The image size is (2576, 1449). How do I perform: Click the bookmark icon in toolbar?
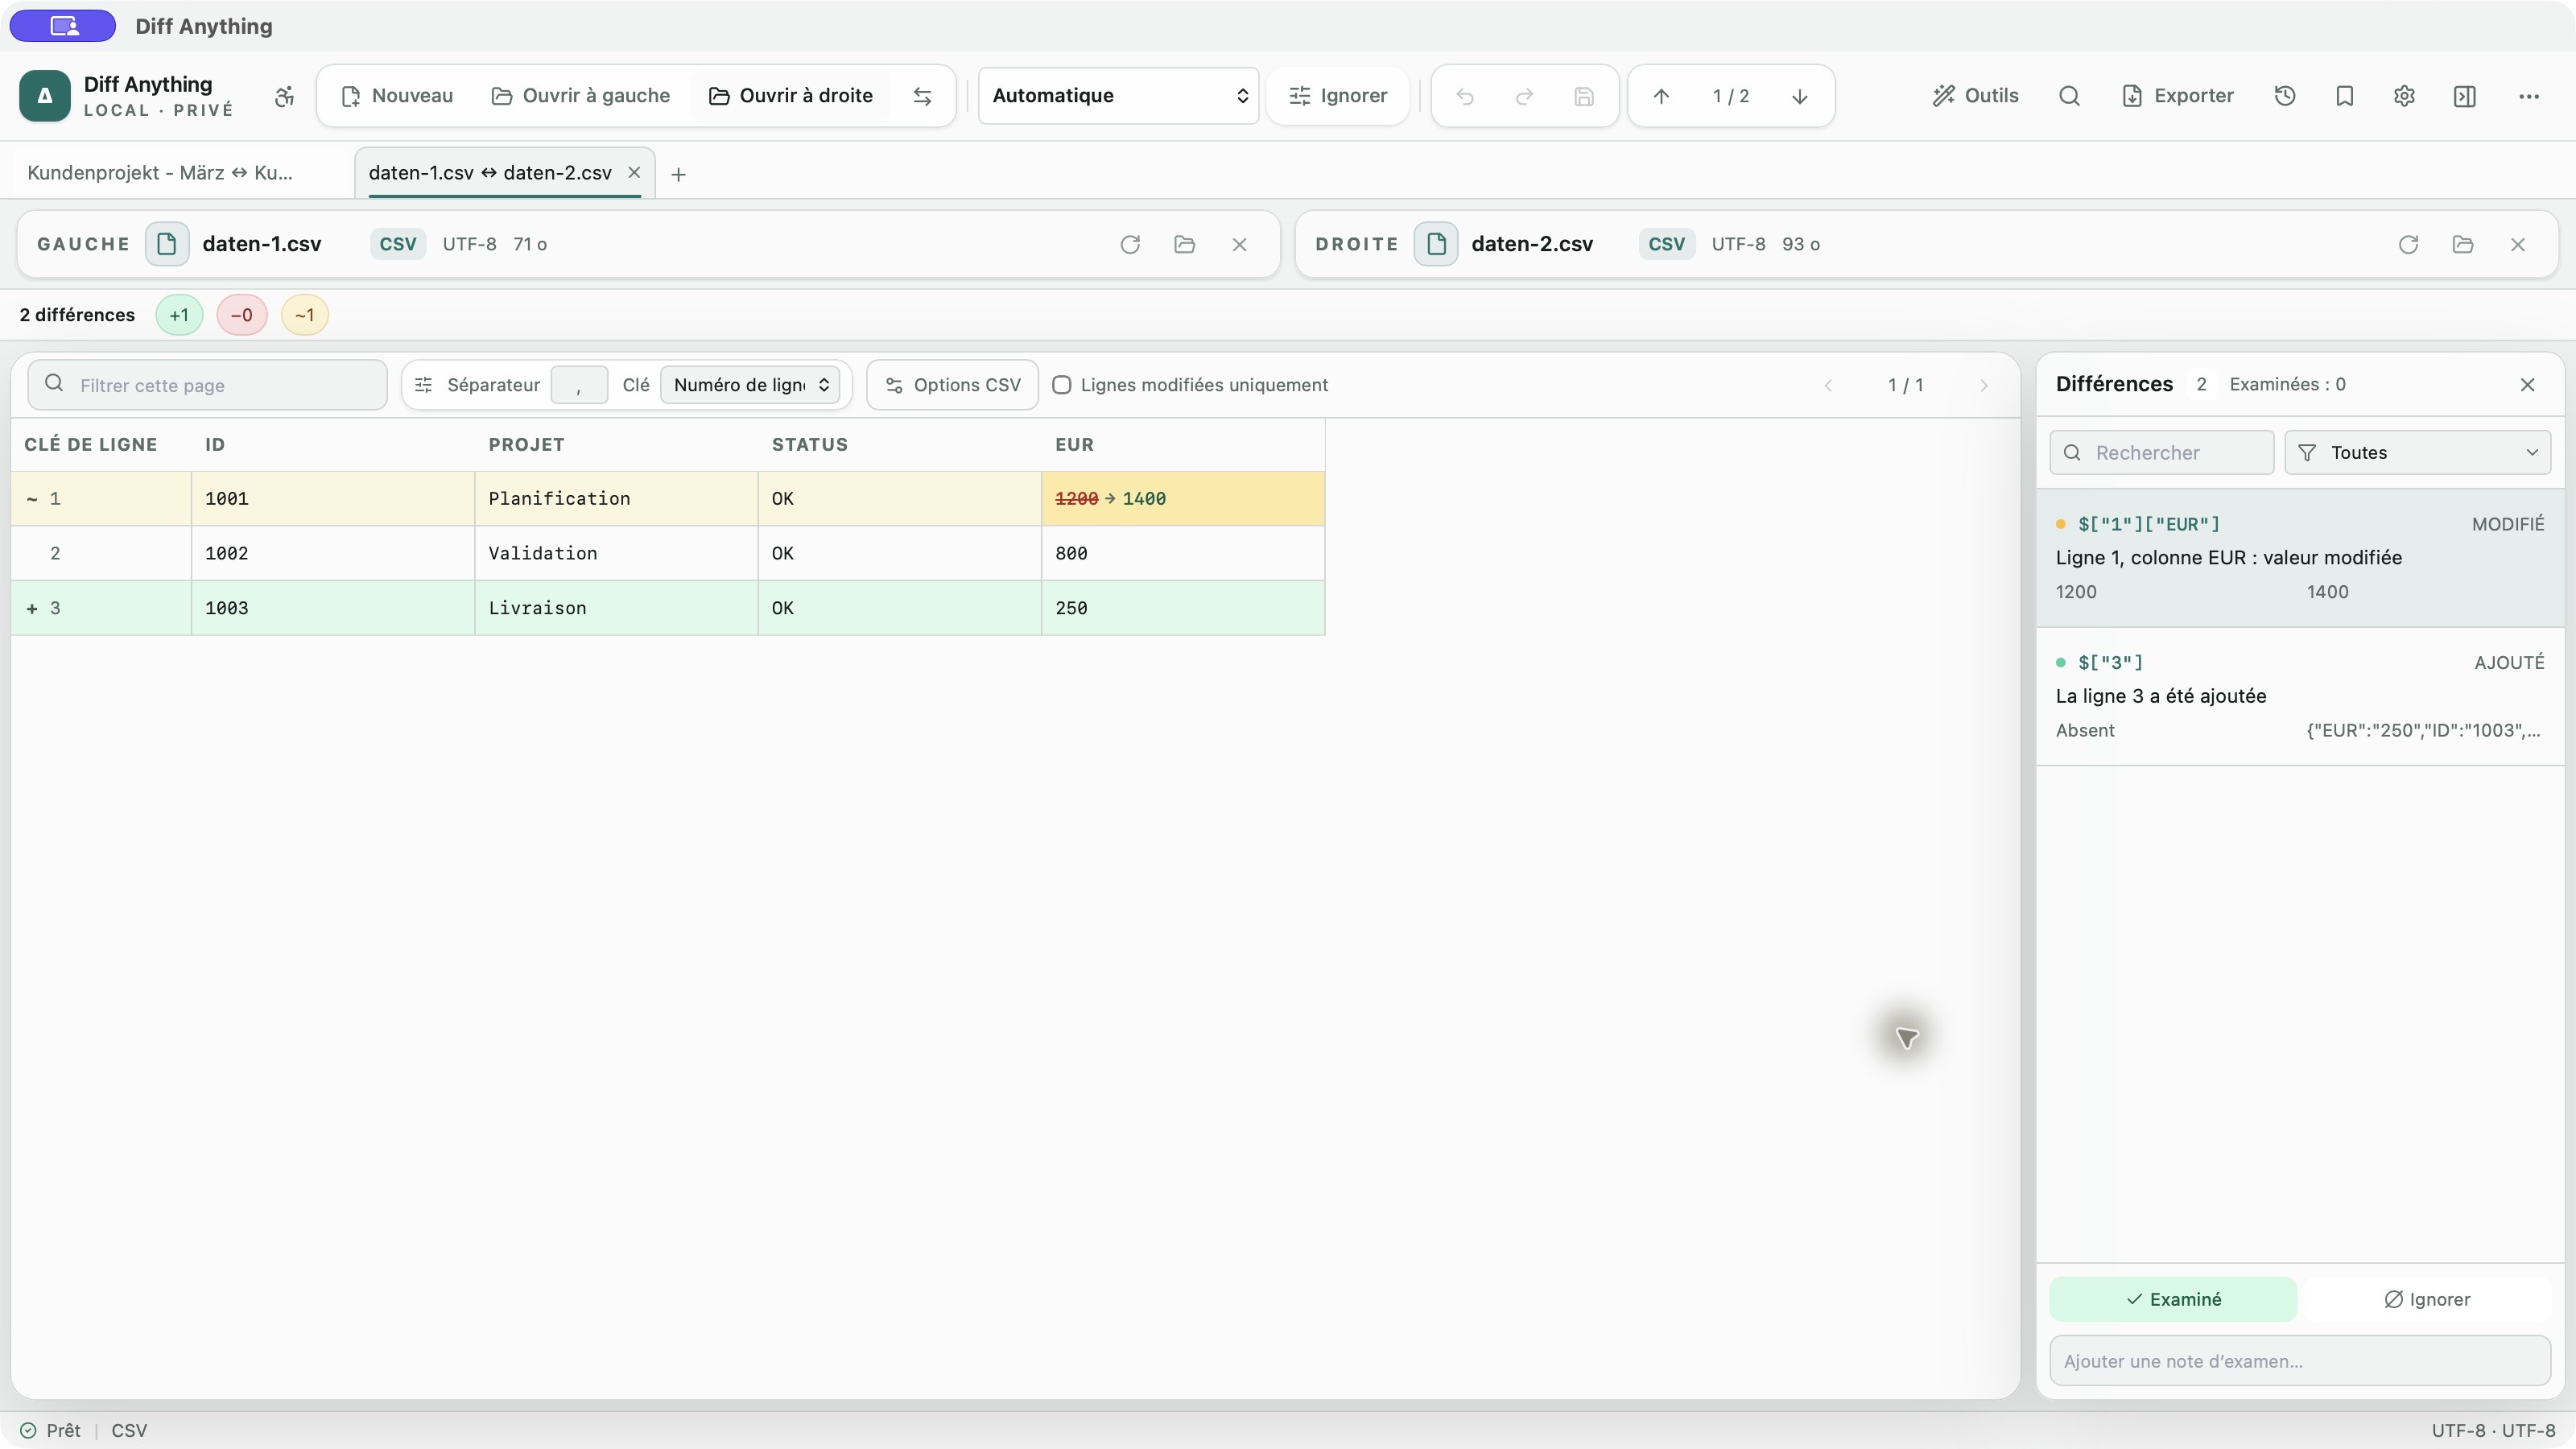click(2344, 96)
